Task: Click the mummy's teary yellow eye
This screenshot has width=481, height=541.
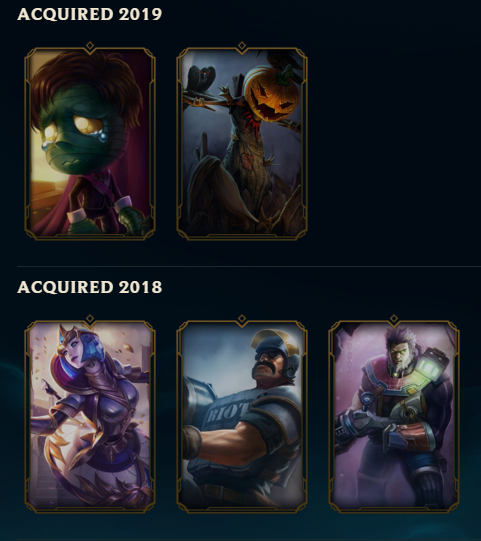Action: 89,125
